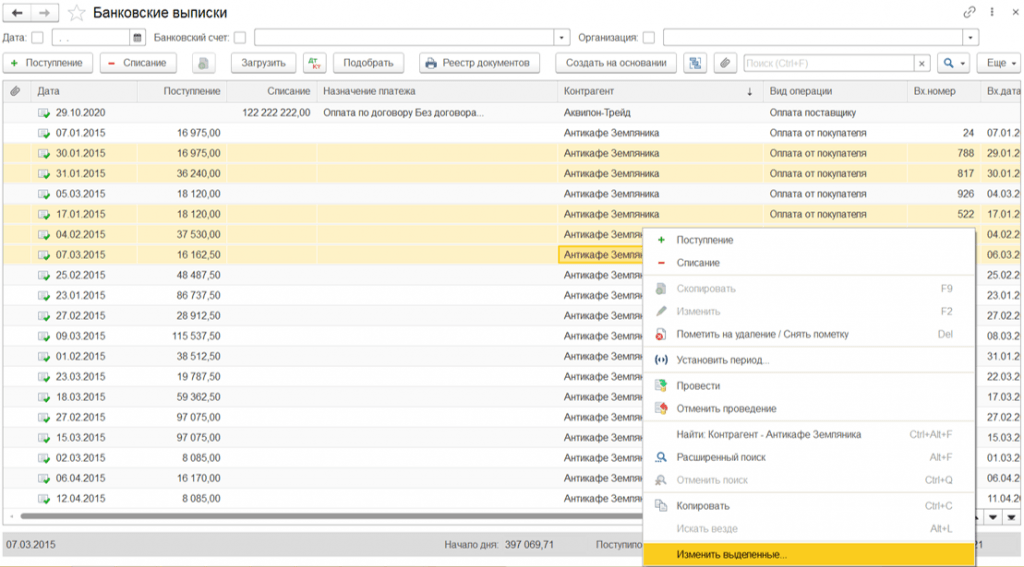1024x567 pixels.
Task: Select Отменить проведение from context menu
Action: pos(725,408)
